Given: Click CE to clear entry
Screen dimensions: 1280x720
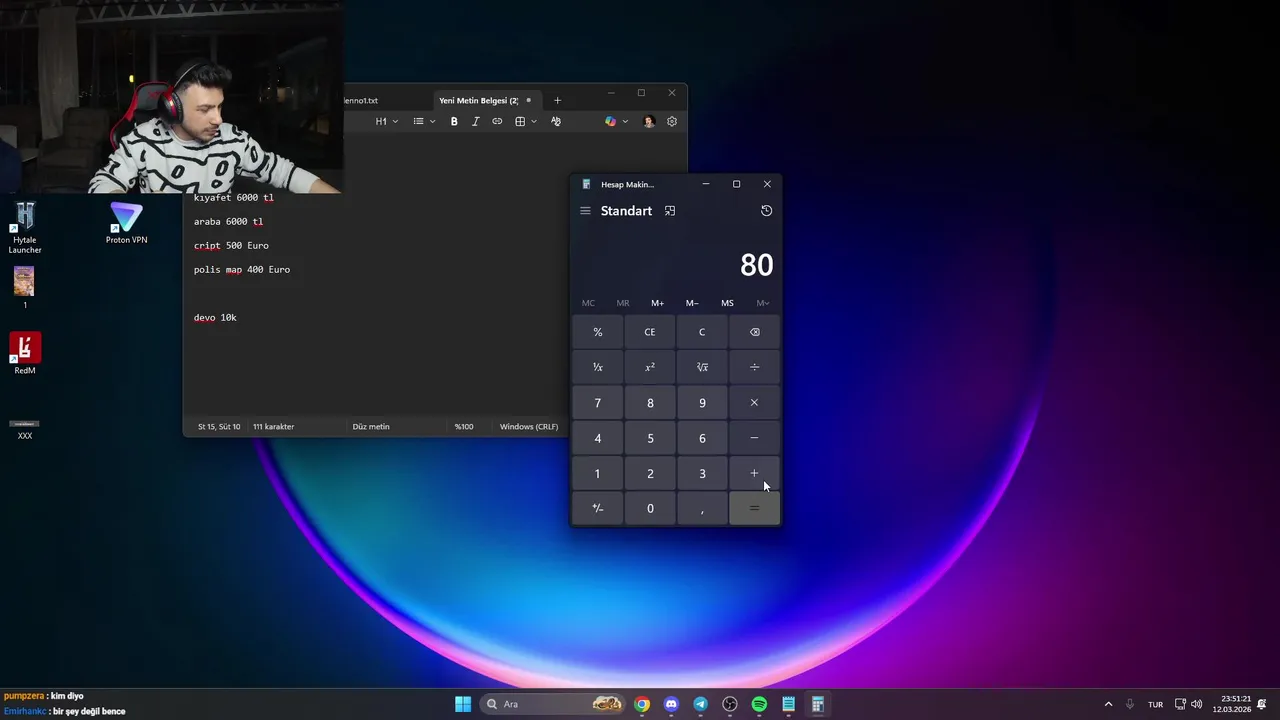Looking at the screenshot, I should point(650,332).
